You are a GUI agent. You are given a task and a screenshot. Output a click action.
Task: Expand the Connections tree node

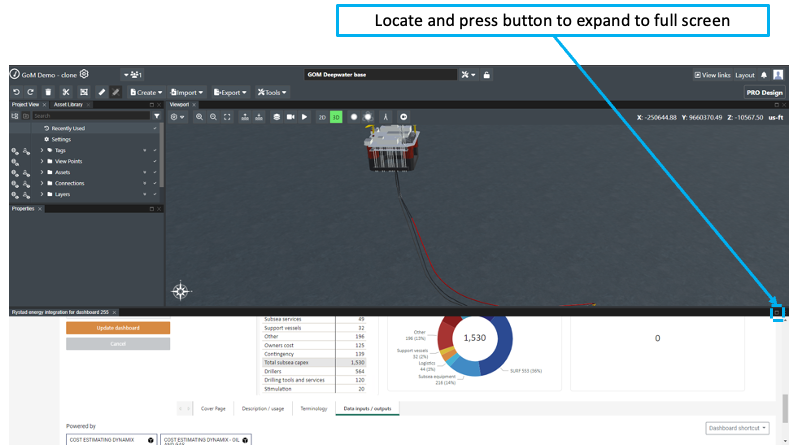coord(42,183)
